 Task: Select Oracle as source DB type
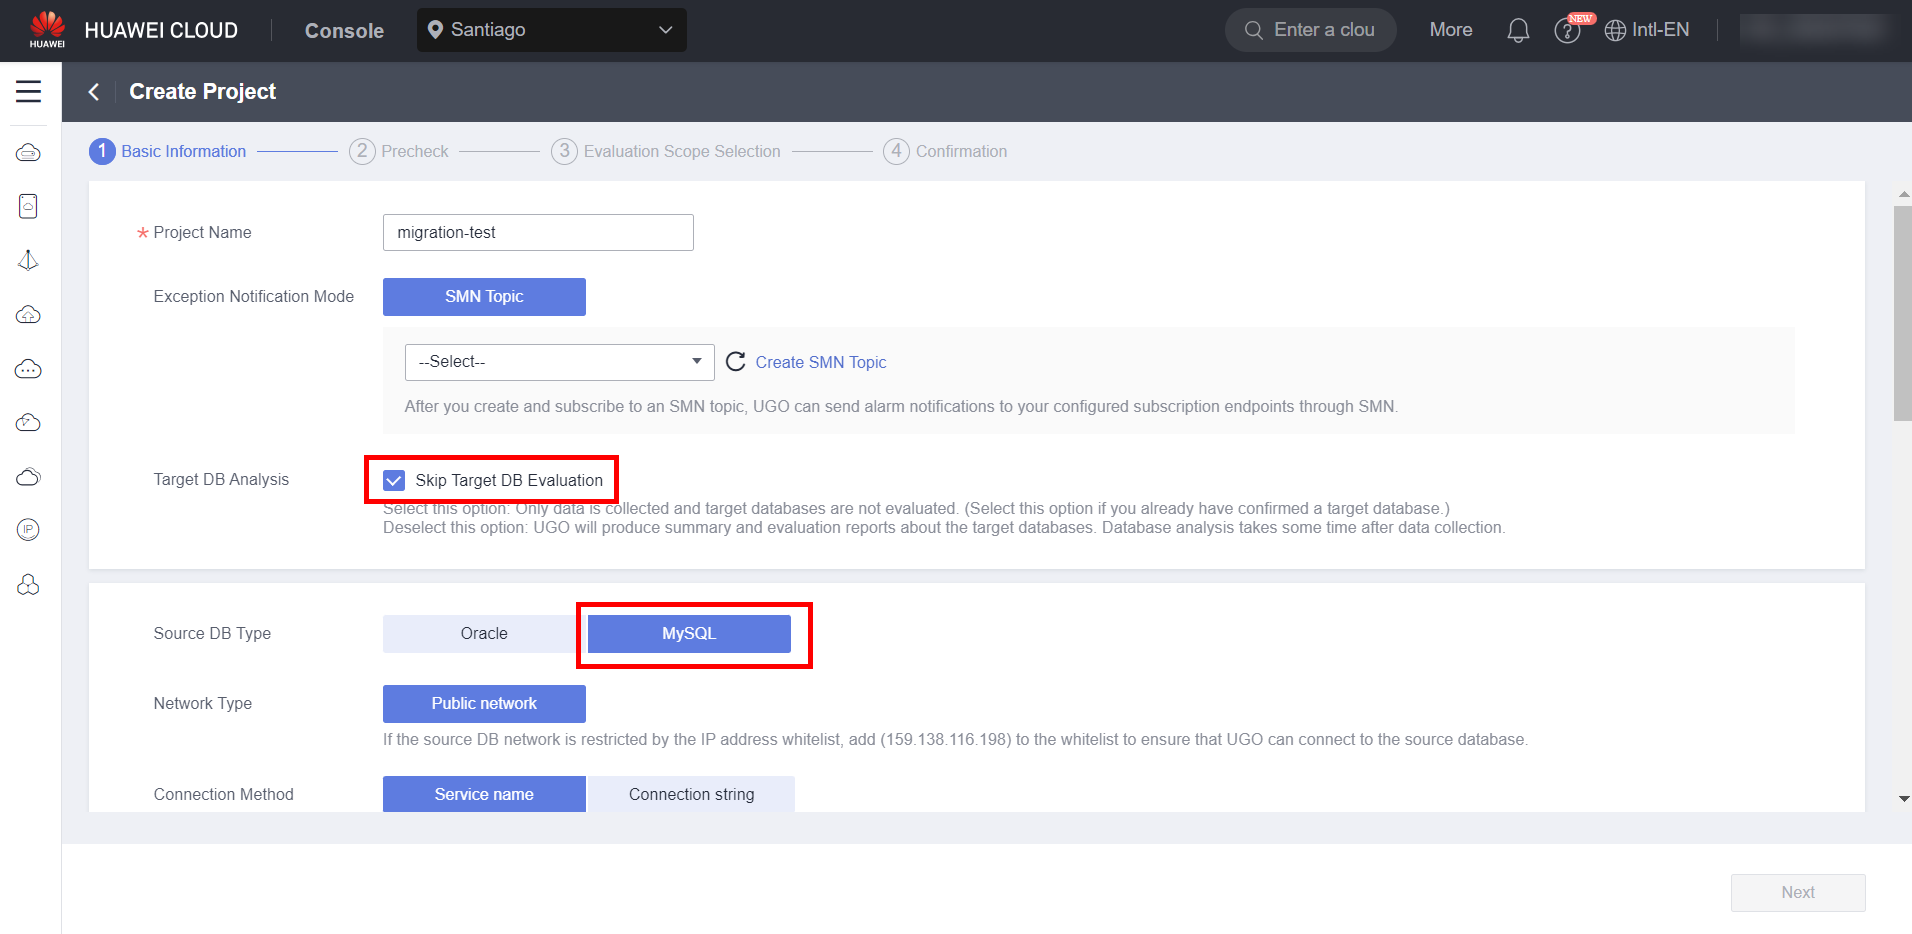[x=484, y=634]
